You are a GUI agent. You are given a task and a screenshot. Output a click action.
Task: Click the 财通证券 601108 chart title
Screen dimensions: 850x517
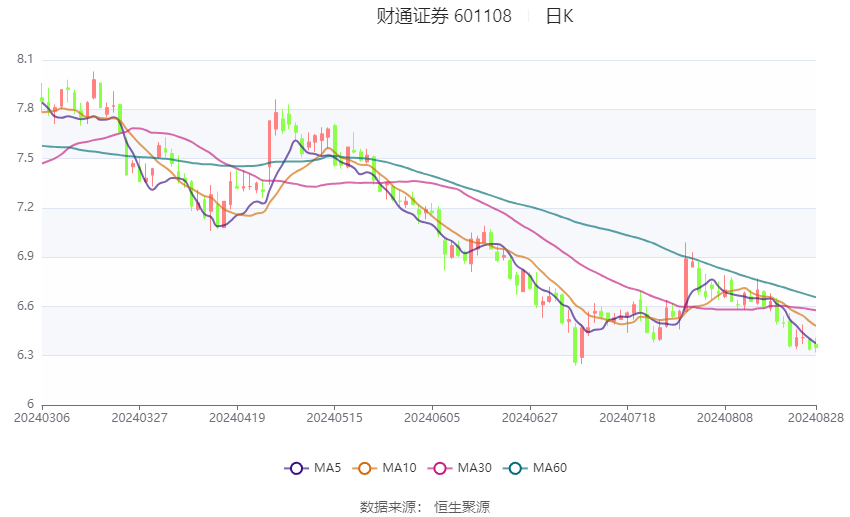pyautogui.click(x=444, y=16)
